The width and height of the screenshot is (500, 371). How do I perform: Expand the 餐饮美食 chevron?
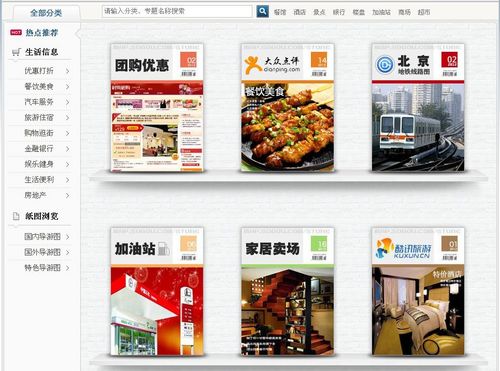[67, 87]
